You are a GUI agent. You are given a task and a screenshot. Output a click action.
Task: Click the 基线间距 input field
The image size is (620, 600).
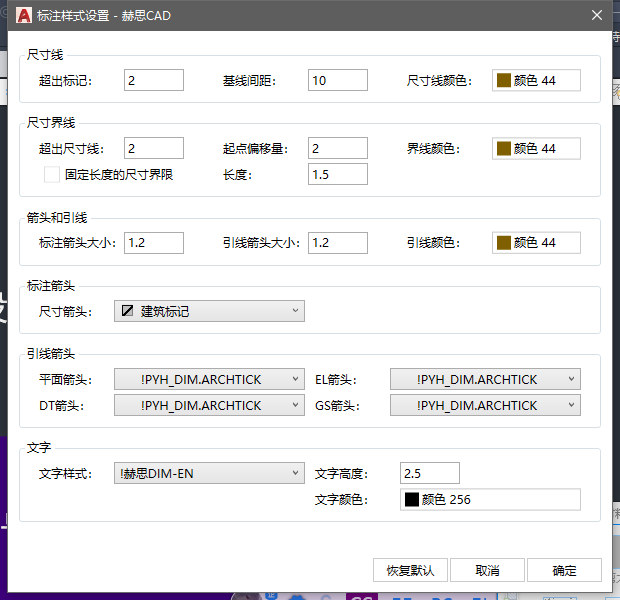coord(338,80)
